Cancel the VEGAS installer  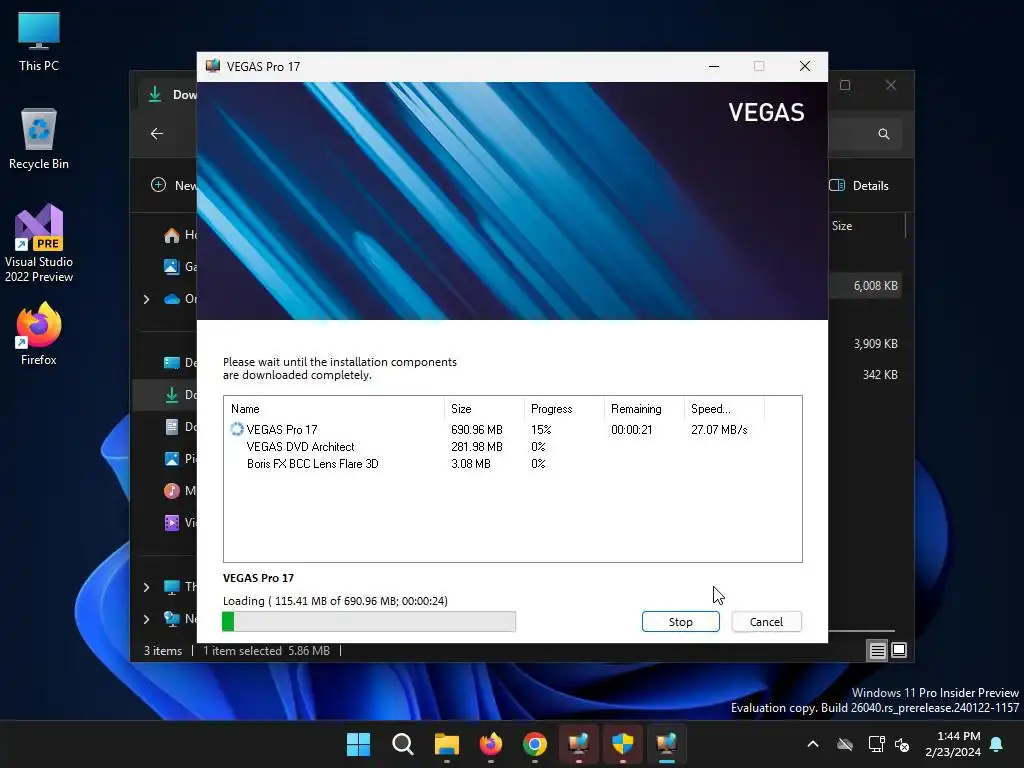pyautogui.click(x=766, y=622)
